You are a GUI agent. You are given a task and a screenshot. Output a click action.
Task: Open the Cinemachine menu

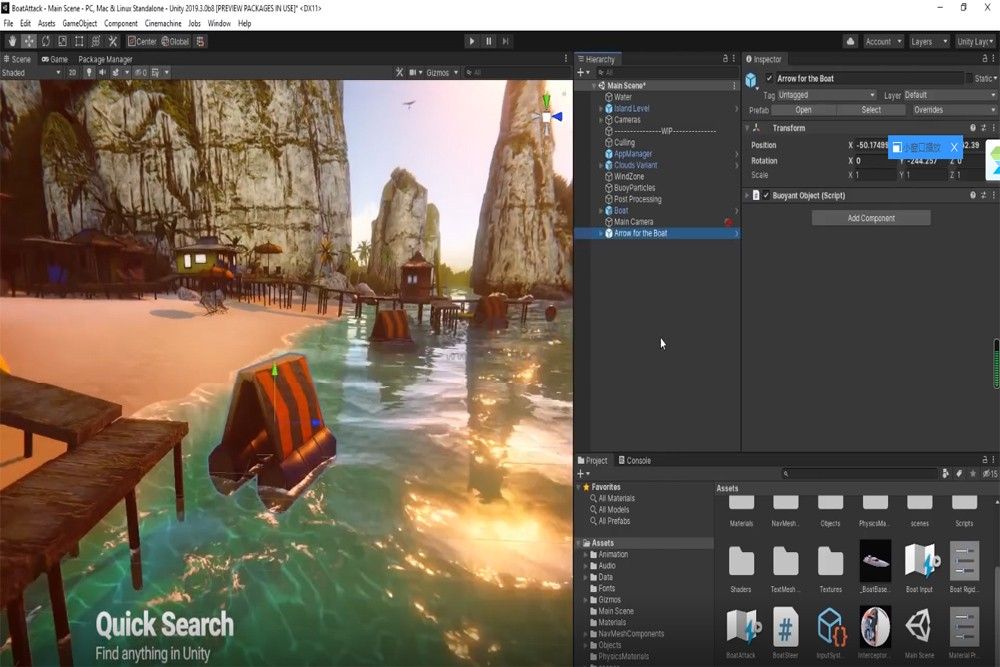coord(163,24)
